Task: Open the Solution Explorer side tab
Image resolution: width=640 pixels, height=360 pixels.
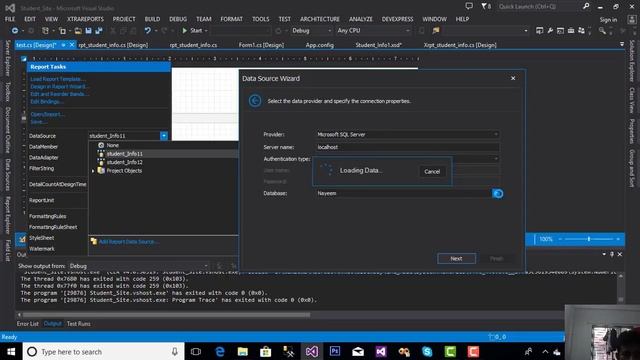Action: tap(632, 61)
